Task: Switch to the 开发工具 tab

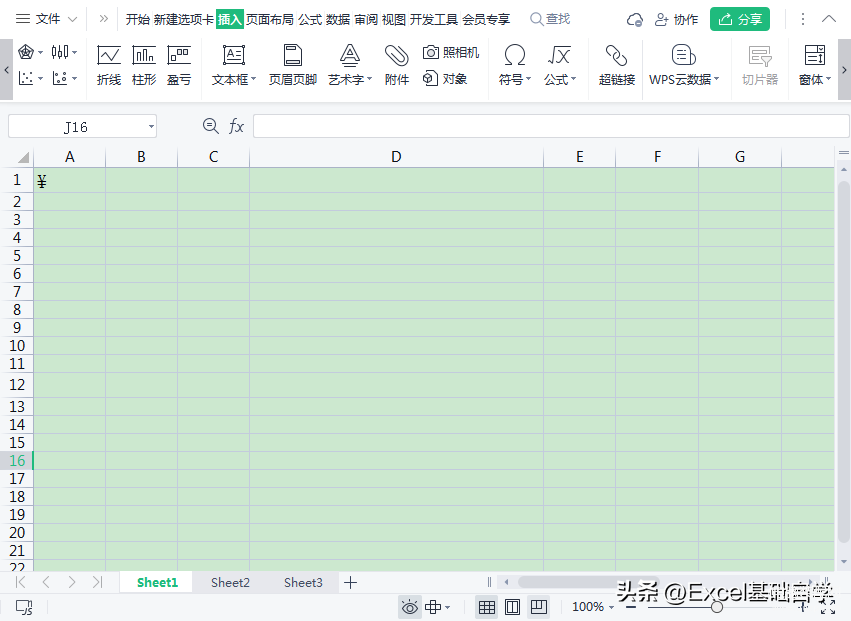Action: point(434,20)
